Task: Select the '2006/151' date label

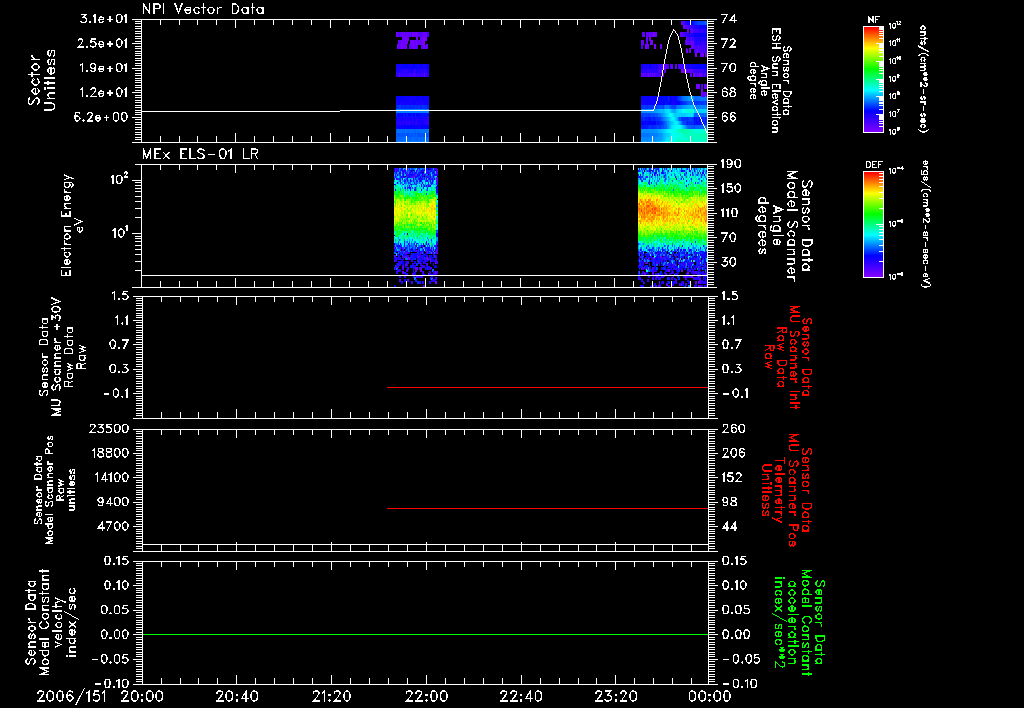Action: coord(71,696)
